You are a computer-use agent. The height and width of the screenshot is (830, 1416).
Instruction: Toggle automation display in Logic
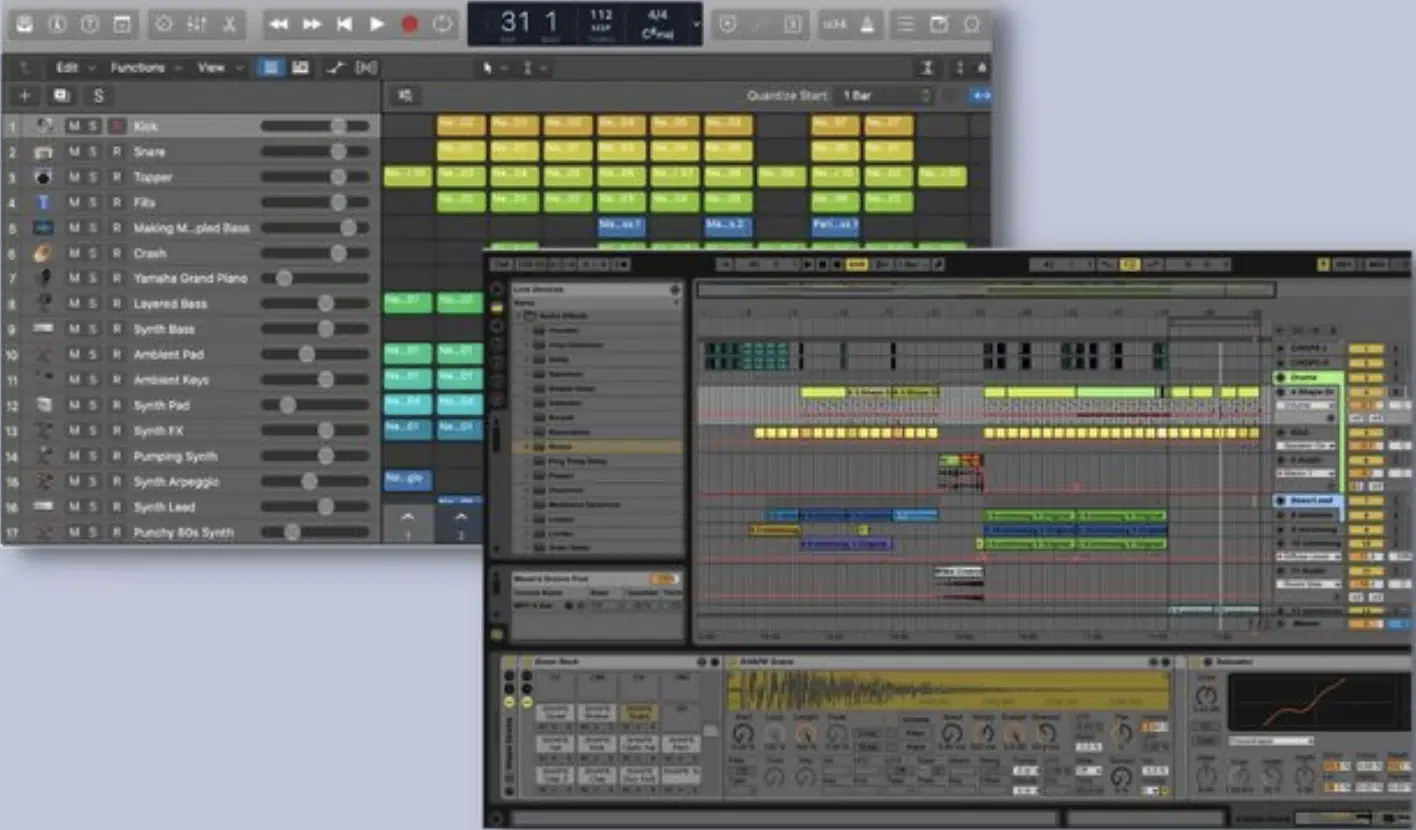[336, 68]
